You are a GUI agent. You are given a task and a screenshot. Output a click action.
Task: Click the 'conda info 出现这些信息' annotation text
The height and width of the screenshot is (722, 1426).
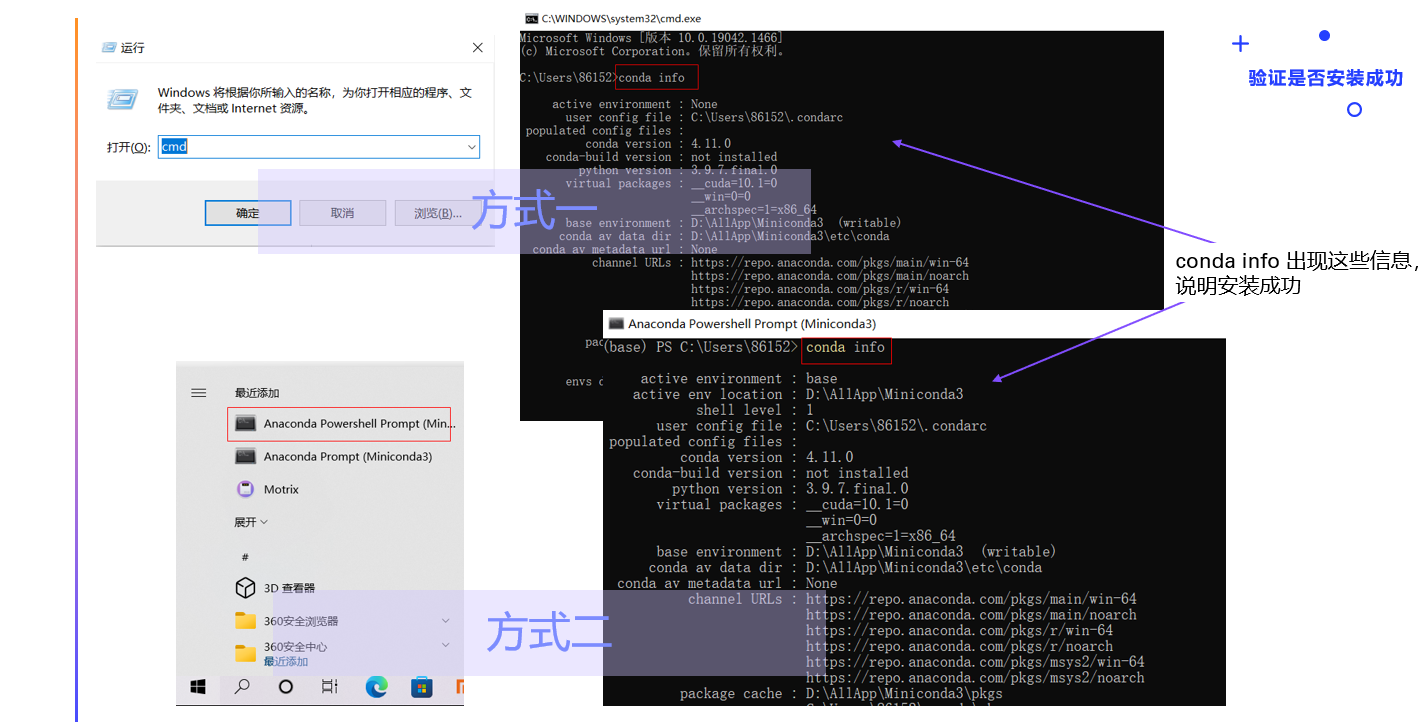pyautogui.click(x=1296, y=261)
